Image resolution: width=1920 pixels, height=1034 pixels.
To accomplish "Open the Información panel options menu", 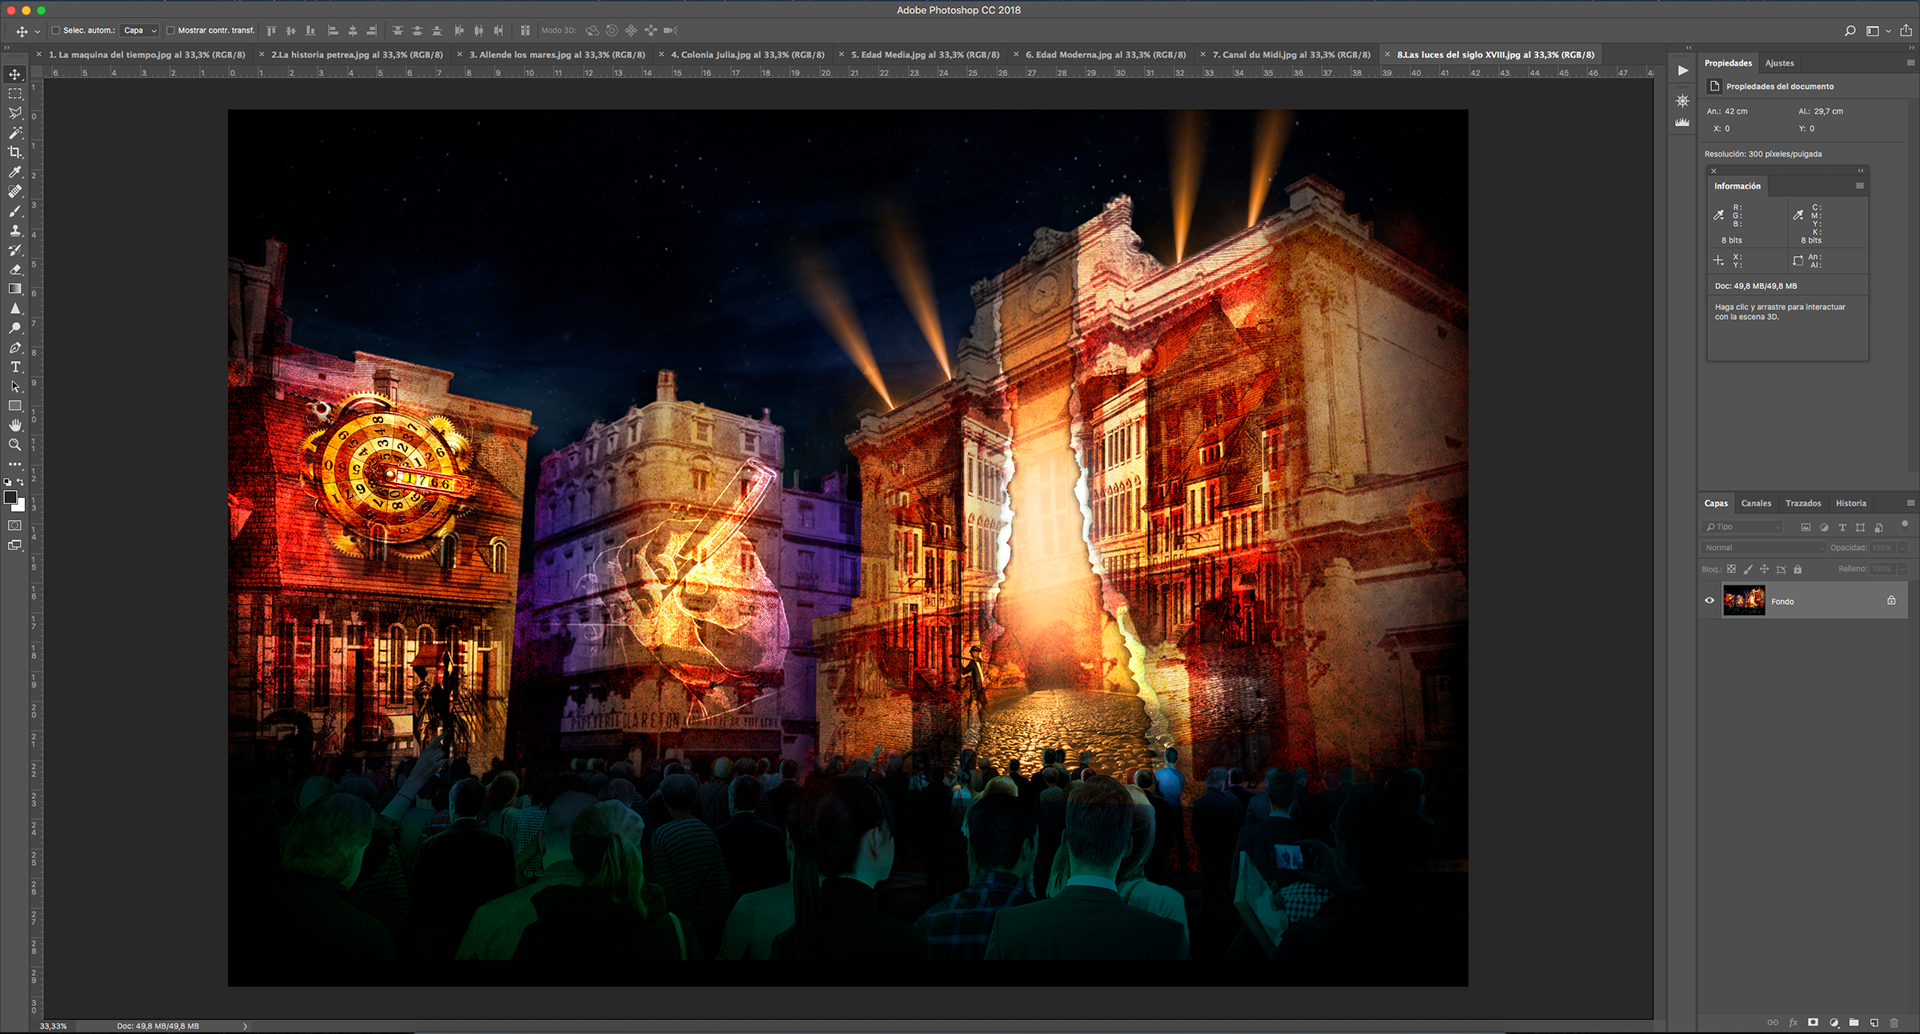I will (x=1860, y=186).
